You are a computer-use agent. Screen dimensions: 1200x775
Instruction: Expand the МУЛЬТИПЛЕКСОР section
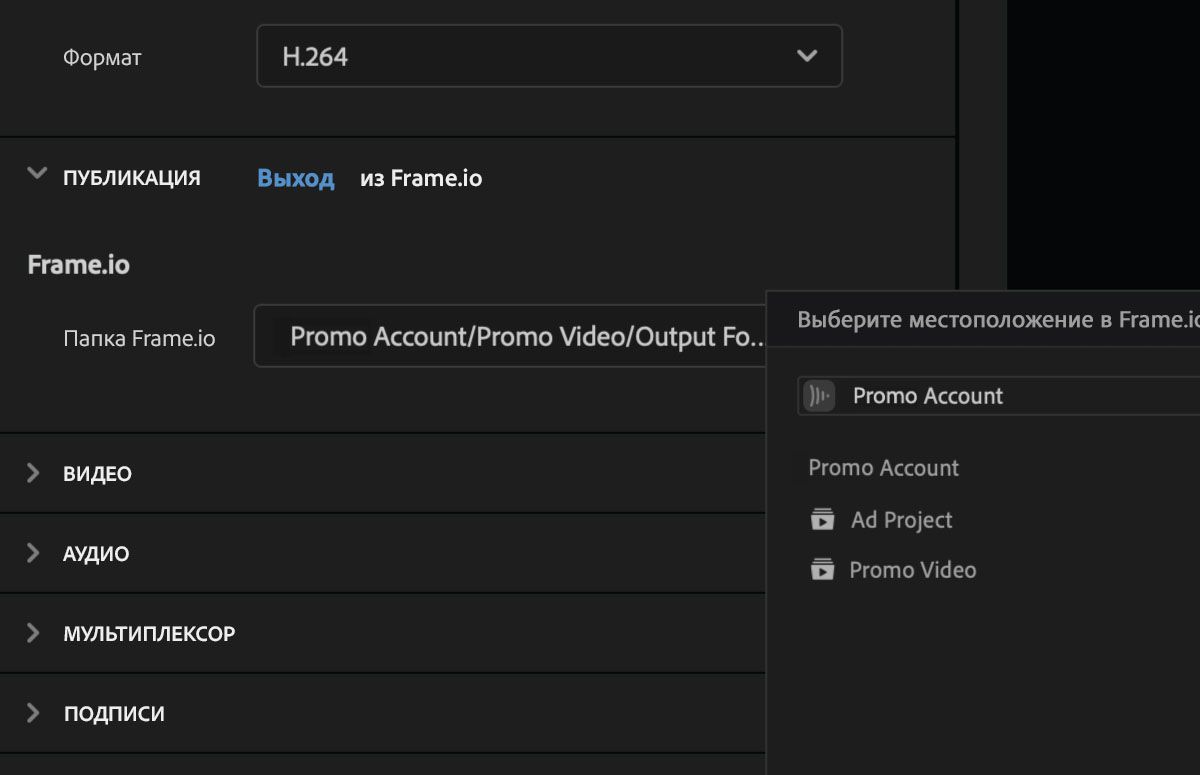click(x=33, y=633)
